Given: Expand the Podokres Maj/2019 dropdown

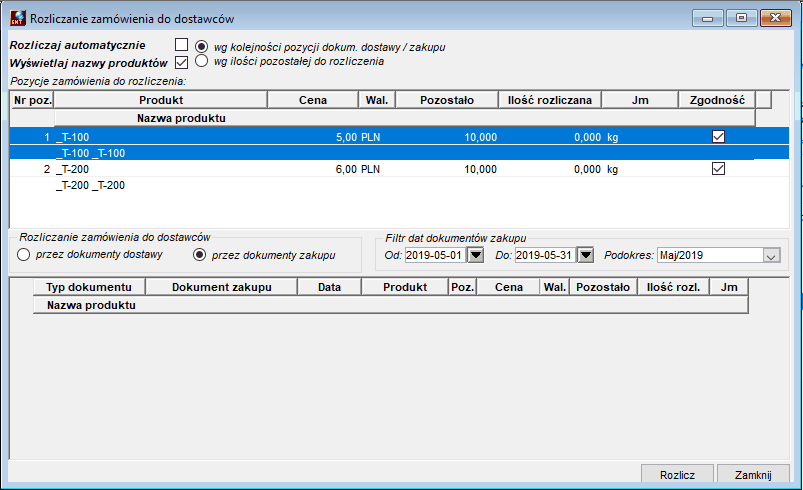Looking at the screenshot, I should pyautogui.click(x=771, y=255).
